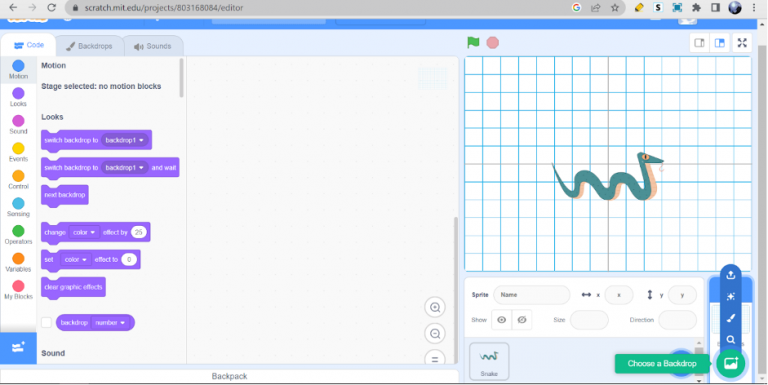Enter full screen stage mode
Viewport: 768px width, 385px height.
(742, 43)
